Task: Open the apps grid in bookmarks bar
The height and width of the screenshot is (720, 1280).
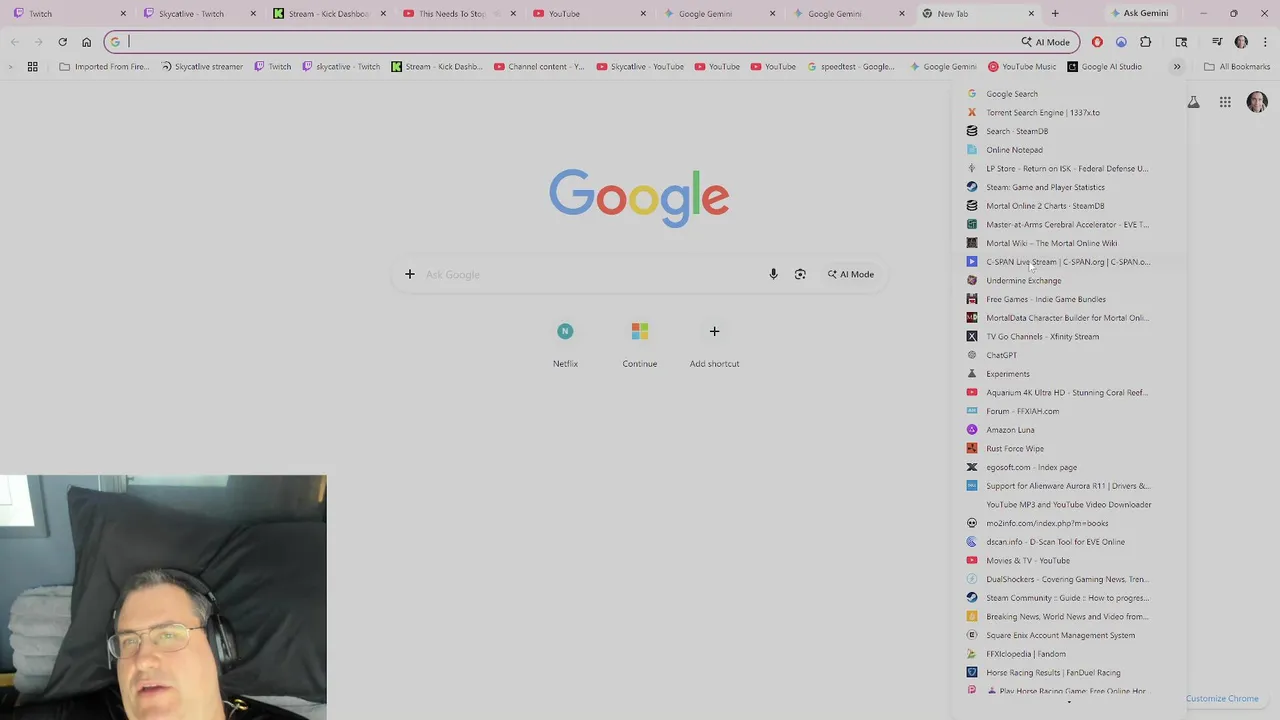Action: 32,67
